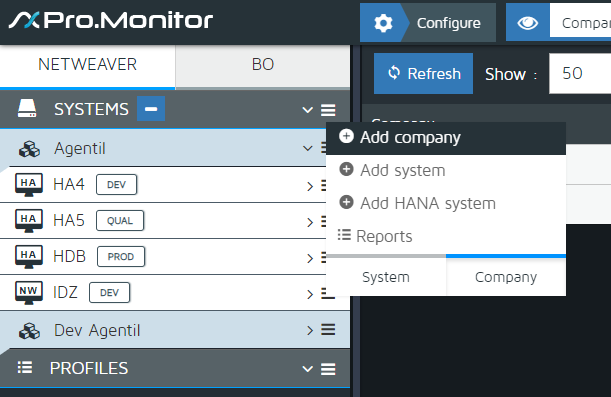Click the HA4 monitor icon
This screenshot has height=397, width=611.
28,185
